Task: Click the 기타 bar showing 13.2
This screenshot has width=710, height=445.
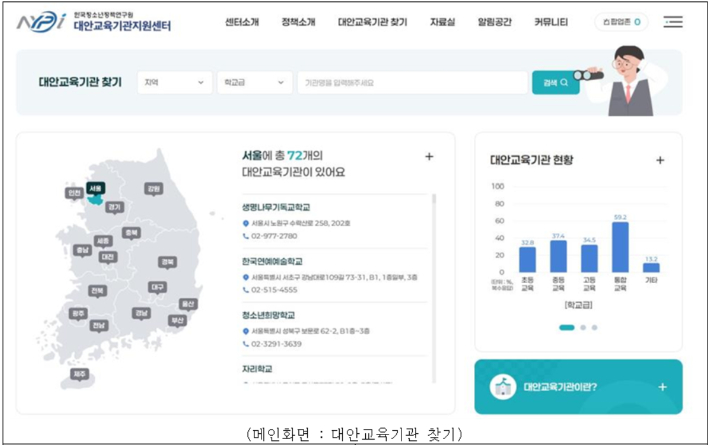Action: 651,268
